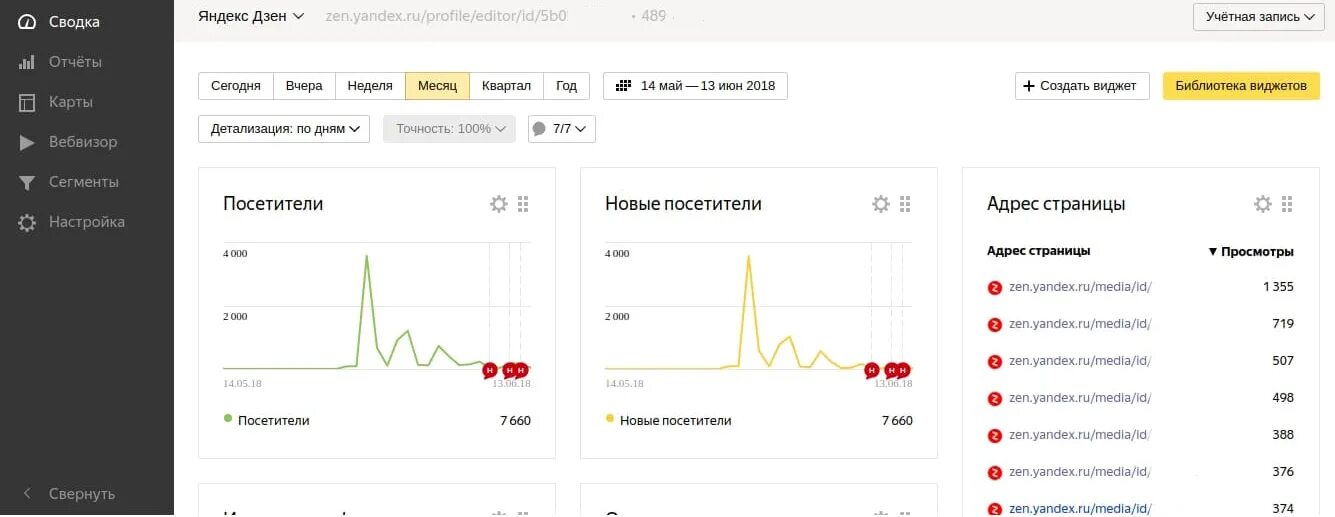This screenshot has width=1335, height=517.
Task: Sort by Просмотры column
Action: (x=1251, y=251)
